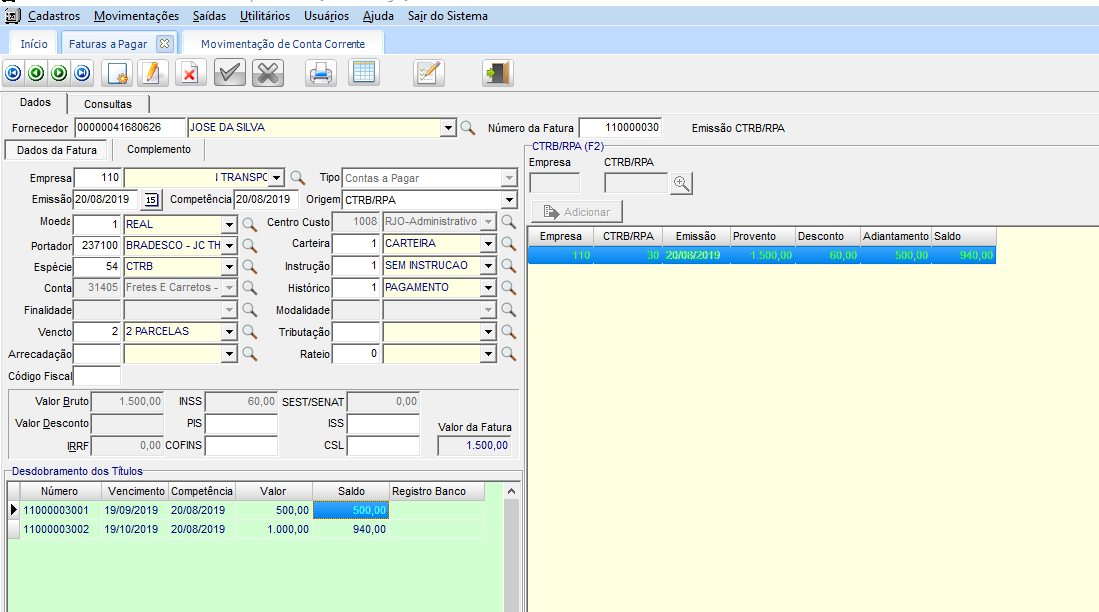Switch to the Complemento tab

pyautogui.click(x=158, y=150)
